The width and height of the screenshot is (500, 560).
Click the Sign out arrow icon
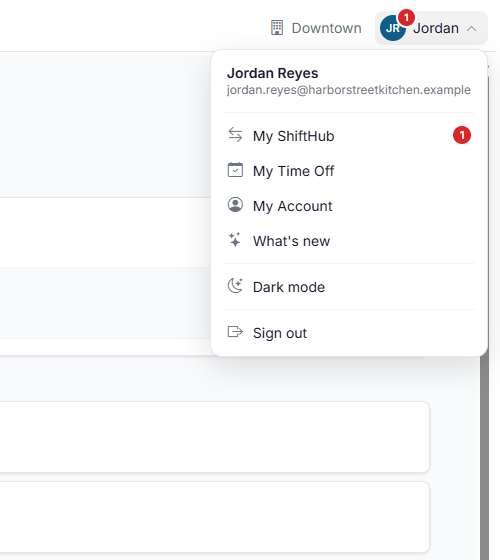click(235, 332)
